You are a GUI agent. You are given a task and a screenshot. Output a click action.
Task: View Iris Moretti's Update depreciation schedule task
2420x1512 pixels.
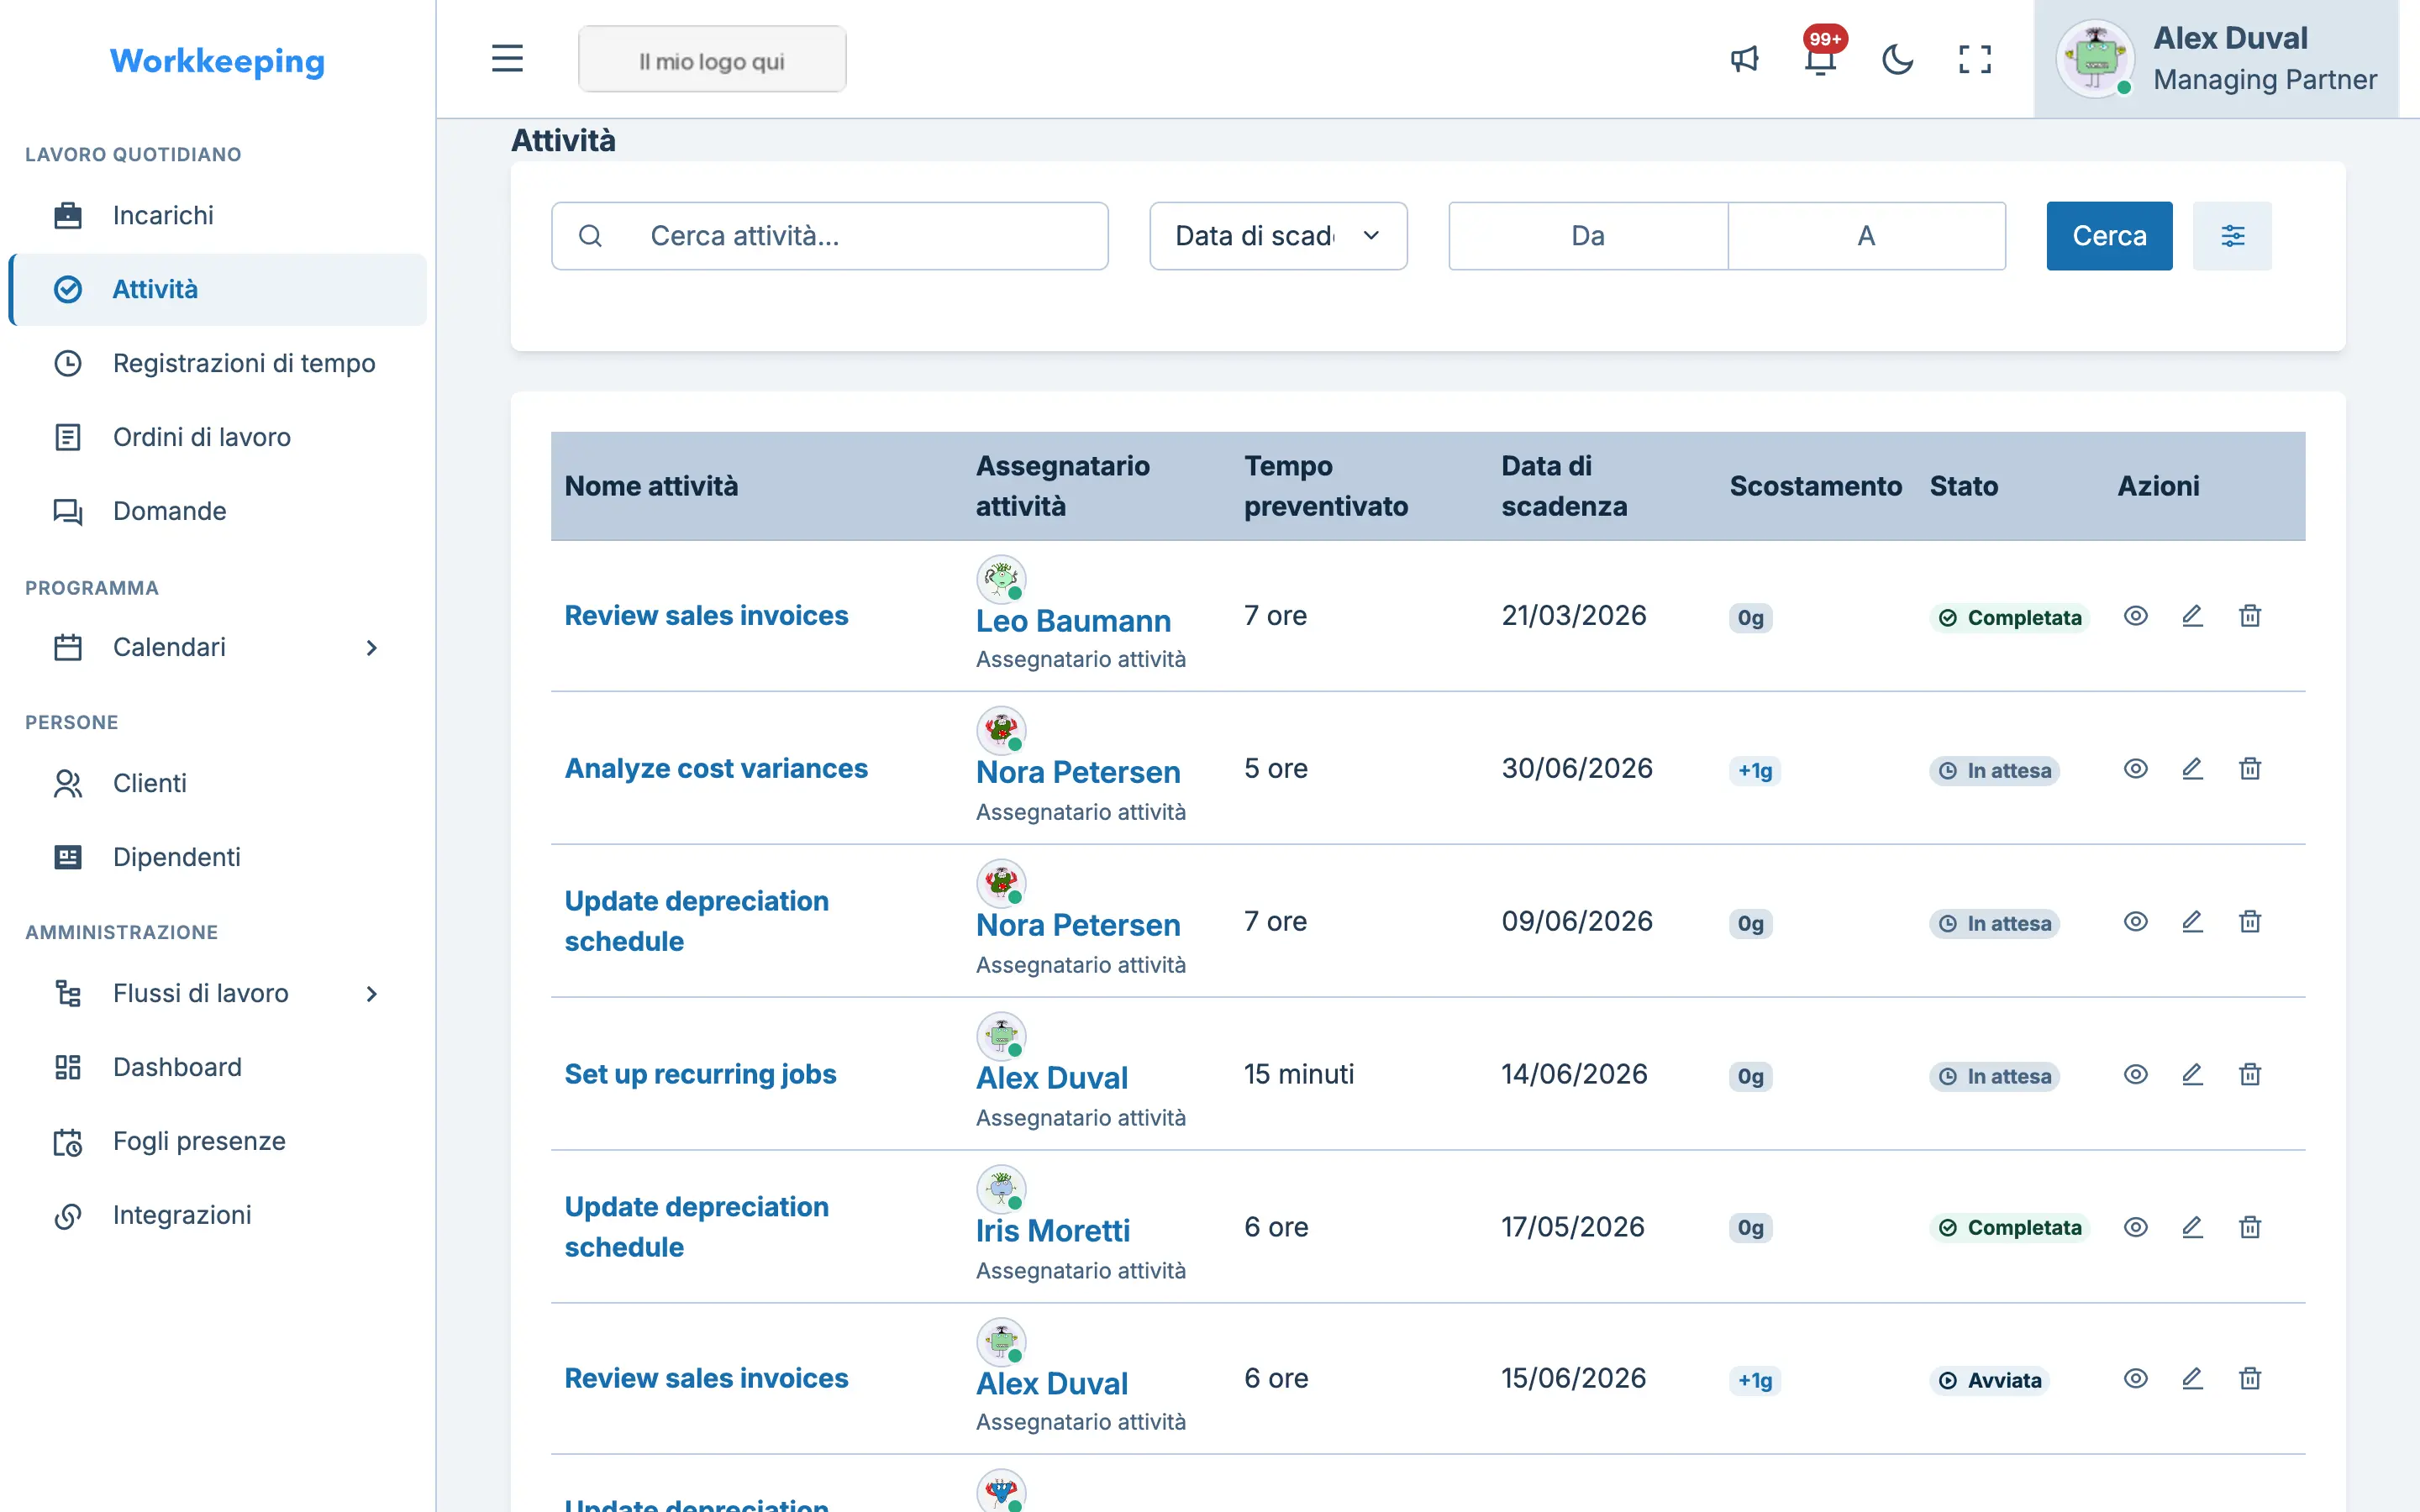[2135, 1228]
